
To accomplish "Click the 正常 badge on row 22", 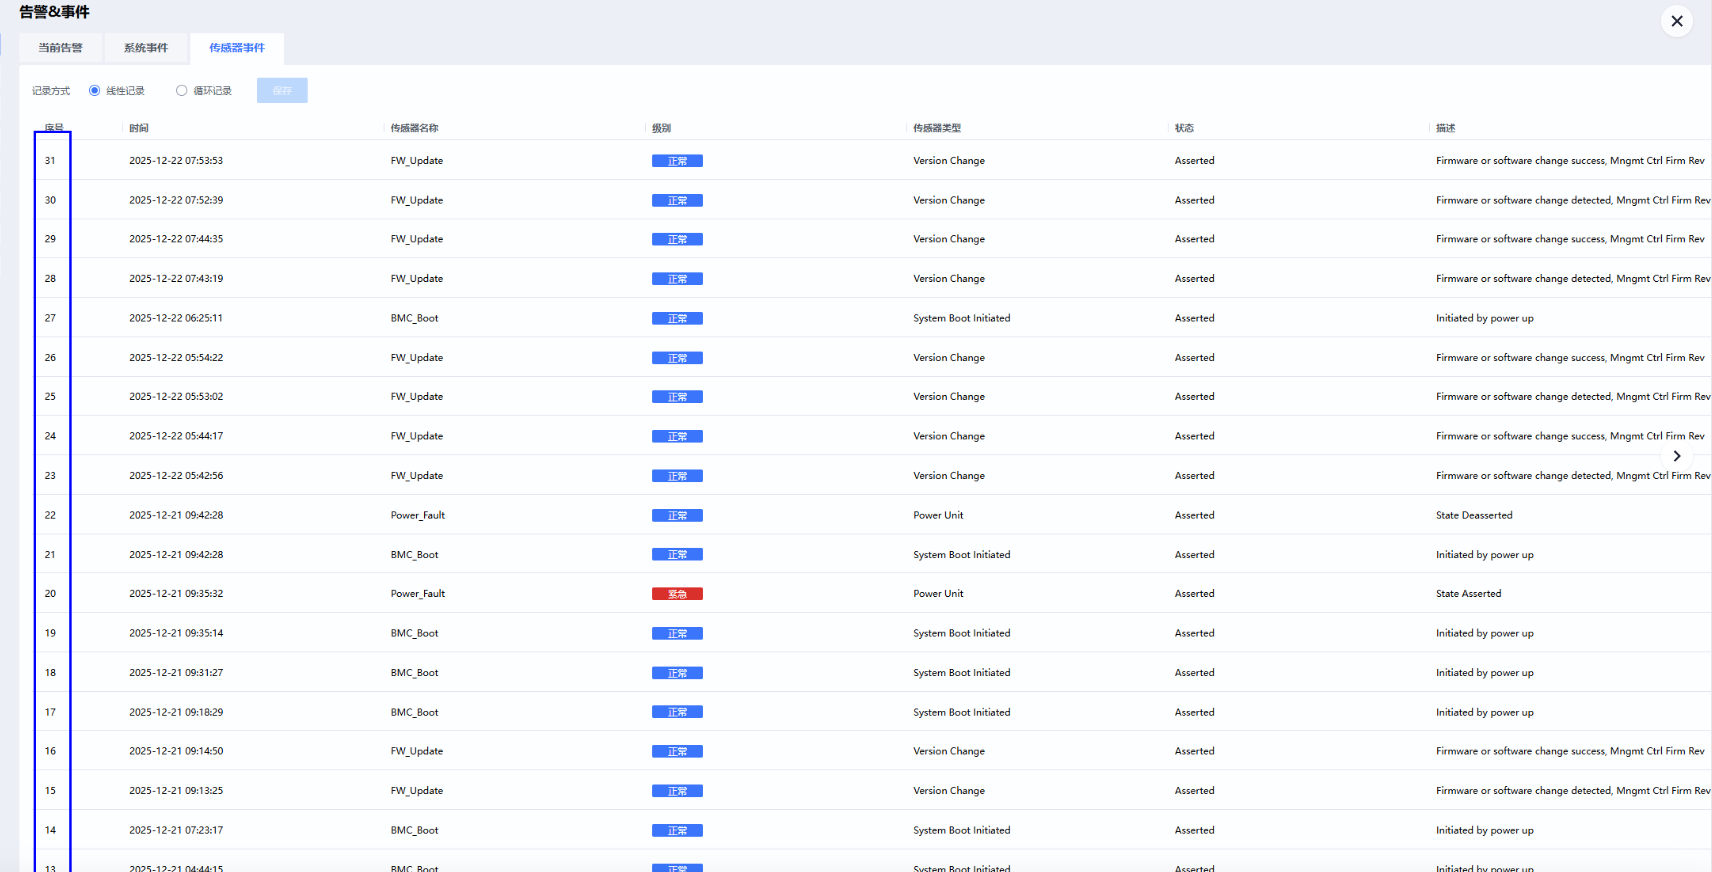I will [x=677, y=516].
